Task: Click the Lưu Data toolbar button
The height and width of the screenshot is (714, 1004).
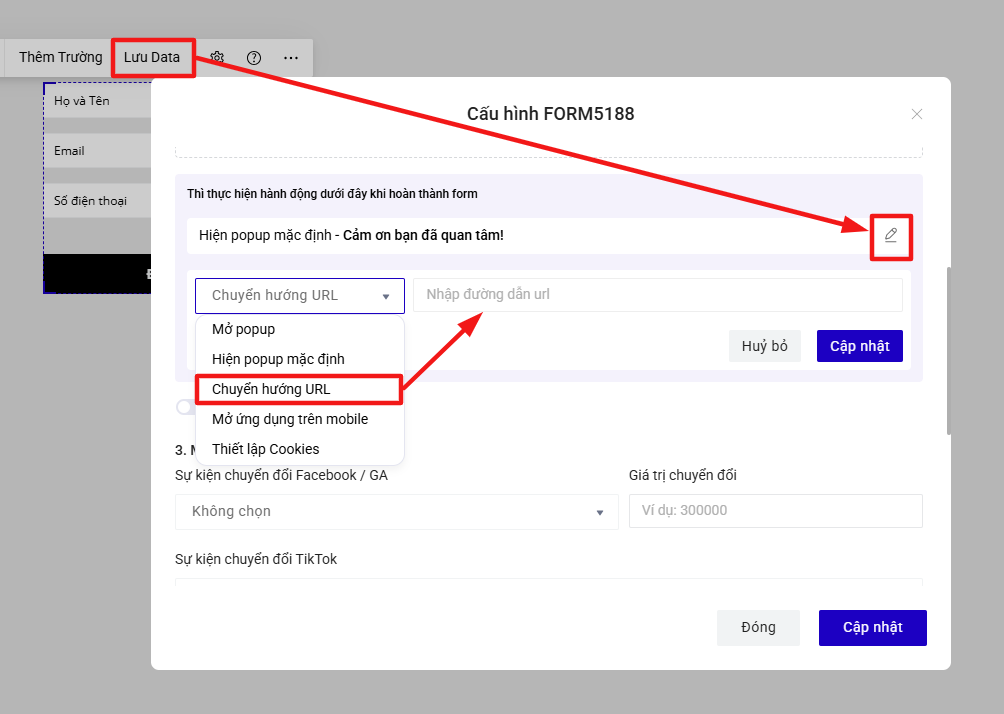Action: coord(152,57)
